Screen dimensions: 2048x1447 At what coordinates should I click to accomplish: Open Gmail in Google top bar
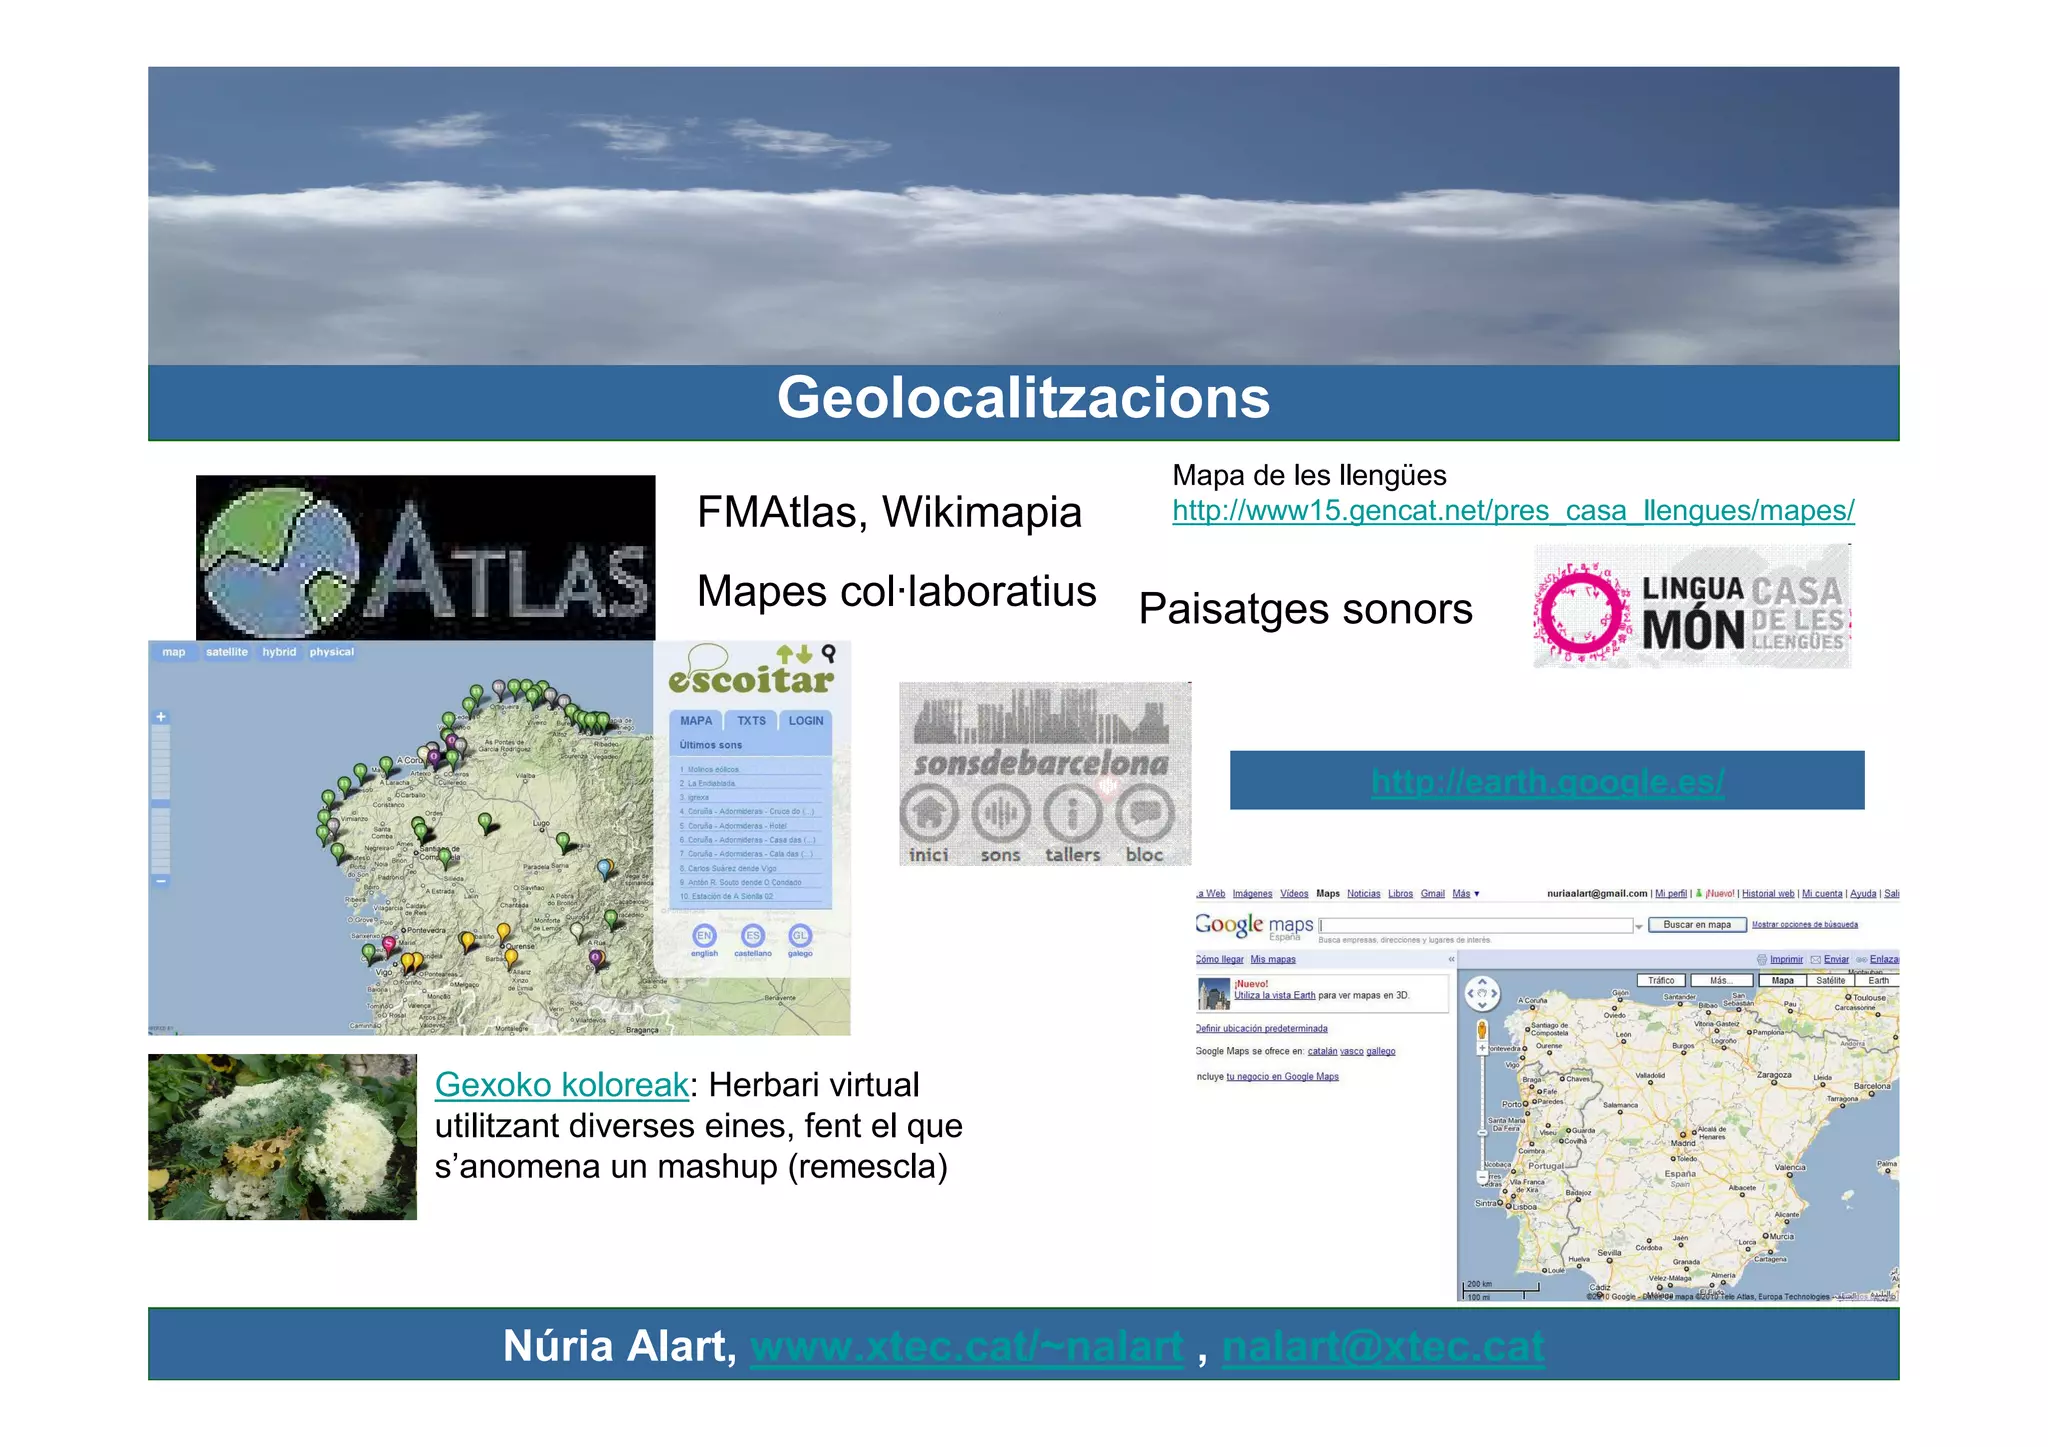pyautogui.click(x=1432, y=894)
